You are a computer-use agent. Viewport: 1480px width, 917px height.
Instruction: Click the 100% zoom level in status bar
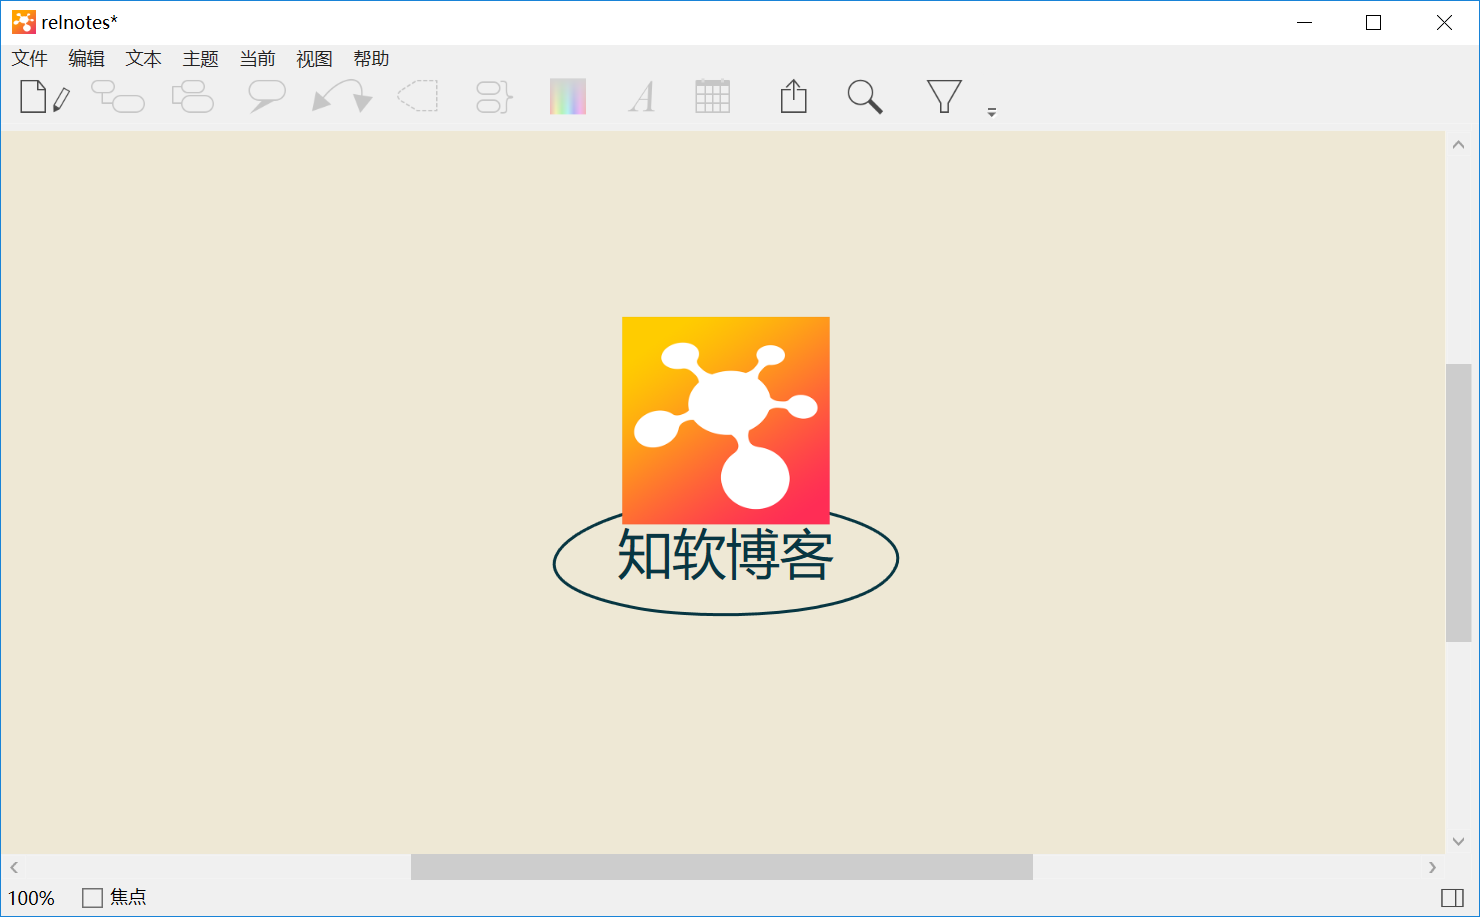pyautogui.click(x=32, y=898)
